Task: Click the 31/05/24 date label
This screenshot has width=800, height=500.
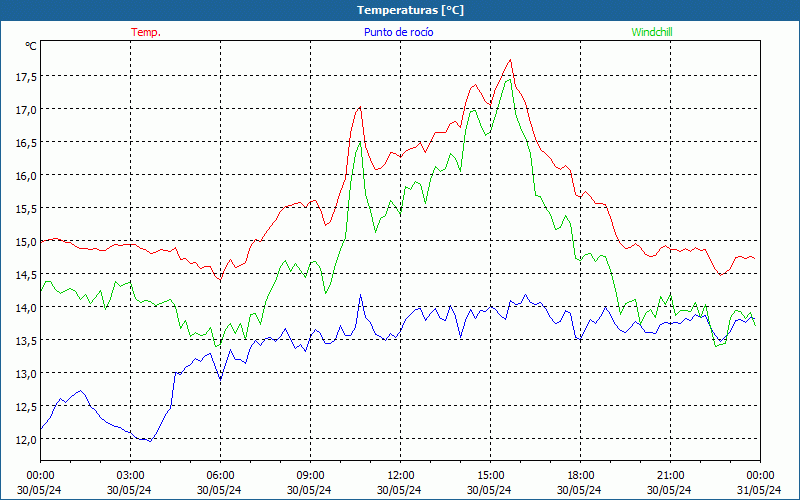Action: pyautogui.click(x=760, y=490)
